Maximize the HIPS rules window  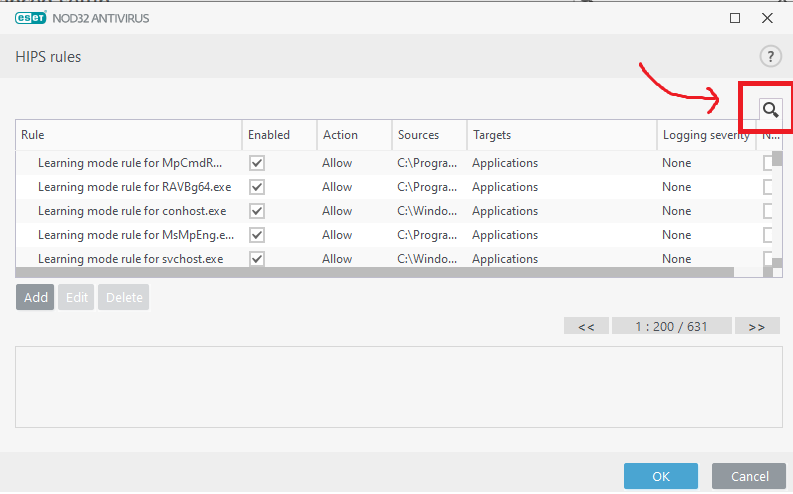click(735, 18)
